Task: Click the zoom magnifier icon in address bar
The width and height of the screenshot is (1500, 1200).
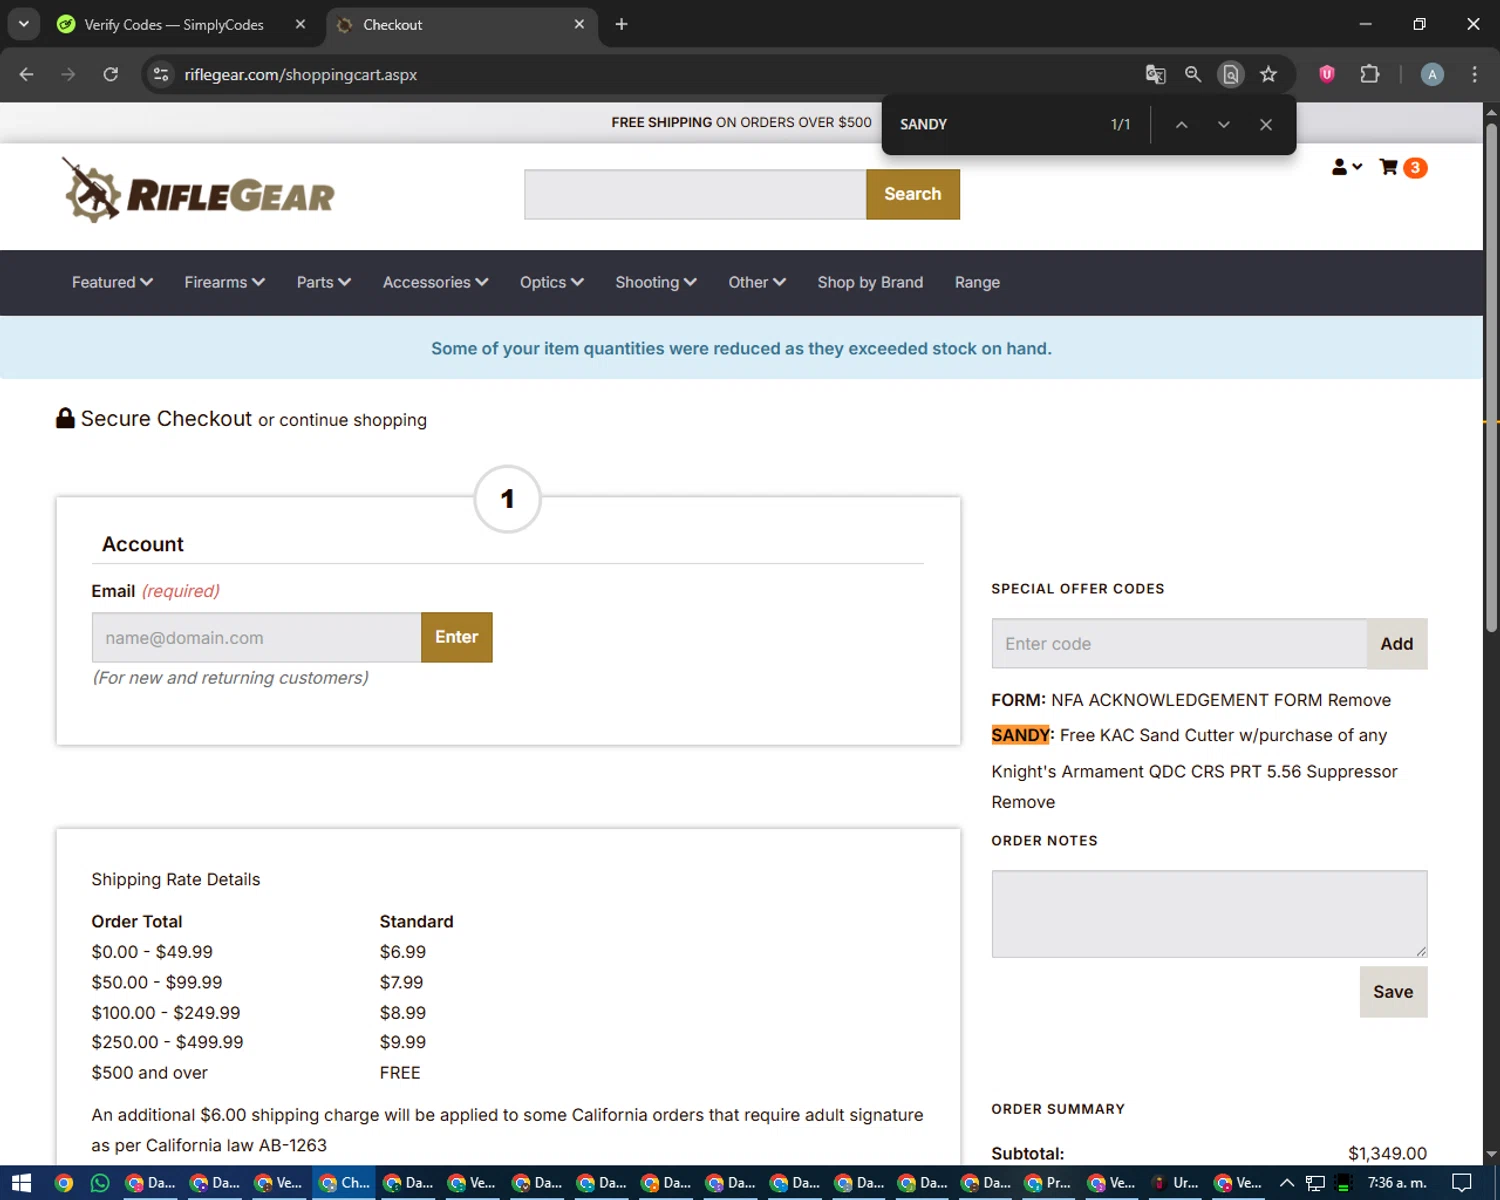Action: pyautogui.click(x=1193, y=74)
